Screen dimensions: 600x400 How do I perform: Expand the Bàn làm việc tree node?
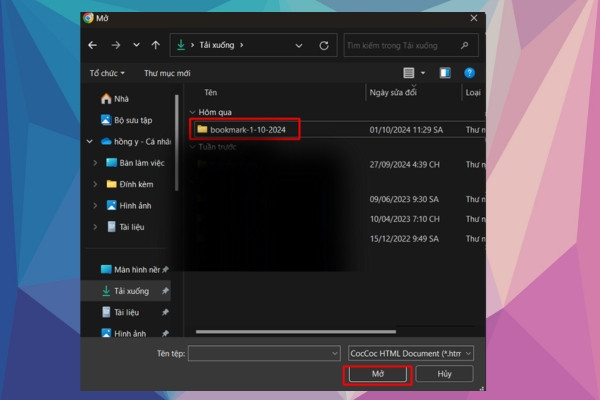95,163
